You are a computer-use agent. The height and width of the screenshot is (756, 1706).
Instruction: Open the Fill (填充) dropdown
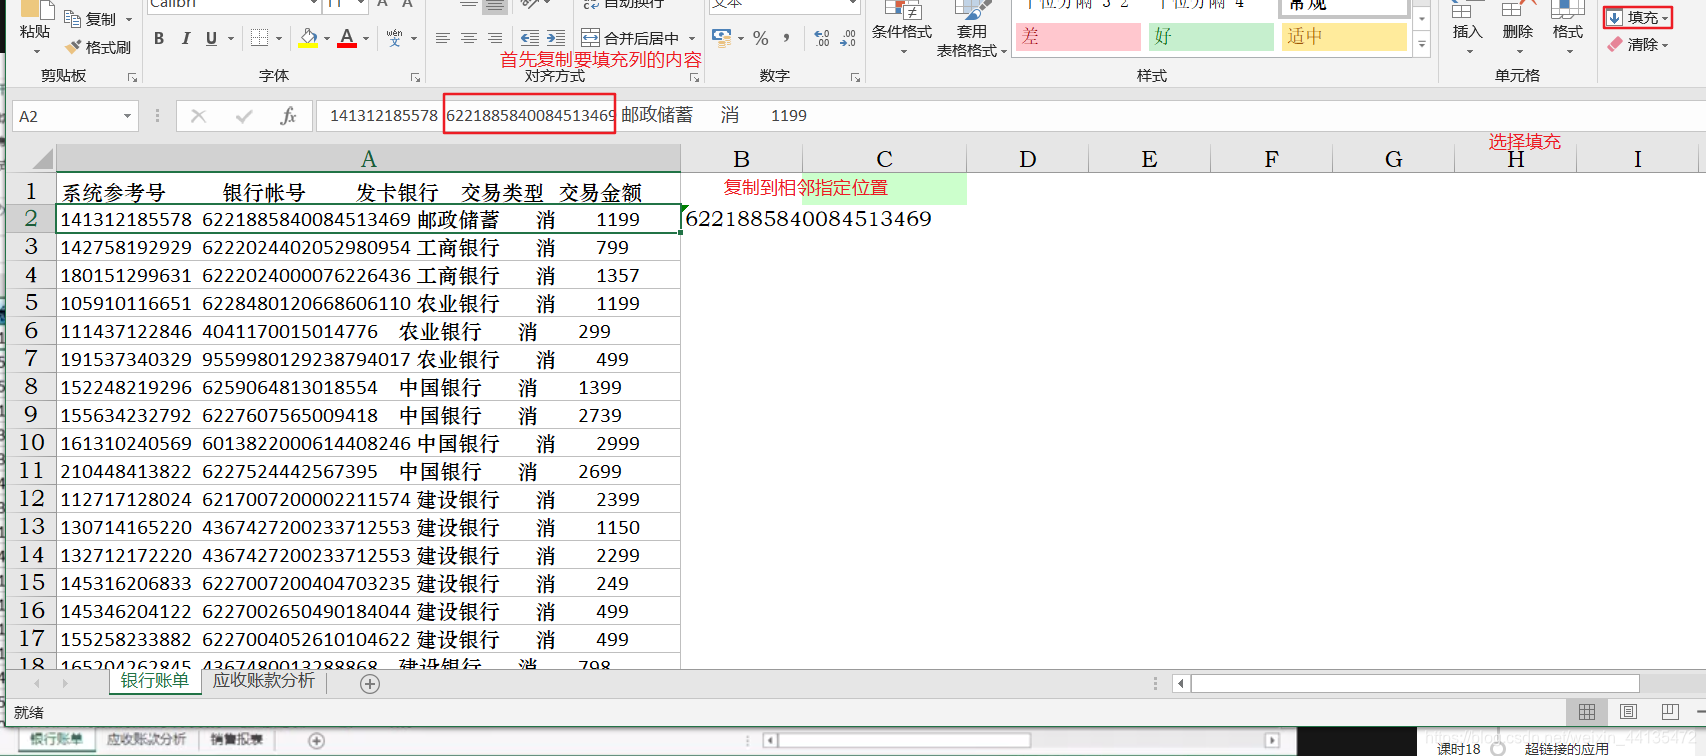[1638, 17]
